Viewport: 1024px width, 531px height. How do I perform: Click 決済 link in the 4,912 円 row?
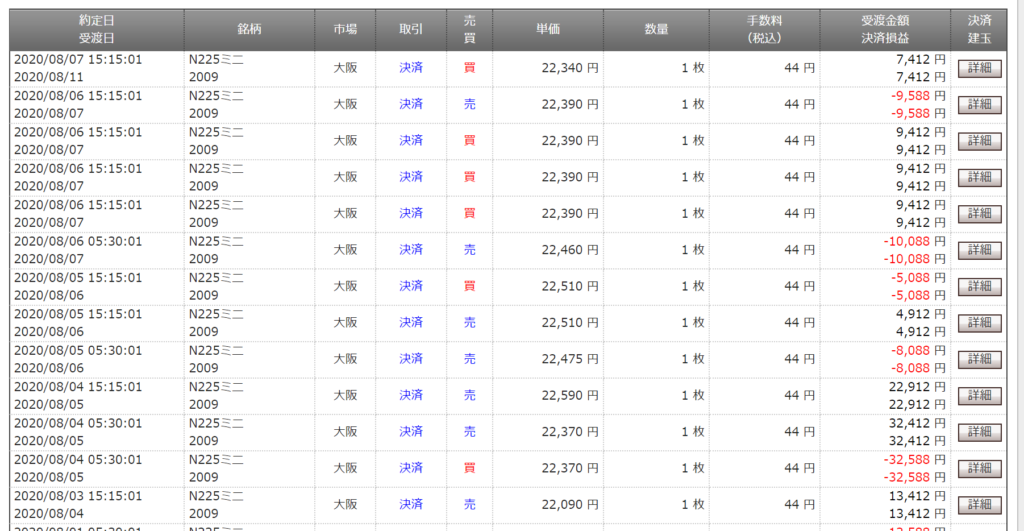[411, 323]
